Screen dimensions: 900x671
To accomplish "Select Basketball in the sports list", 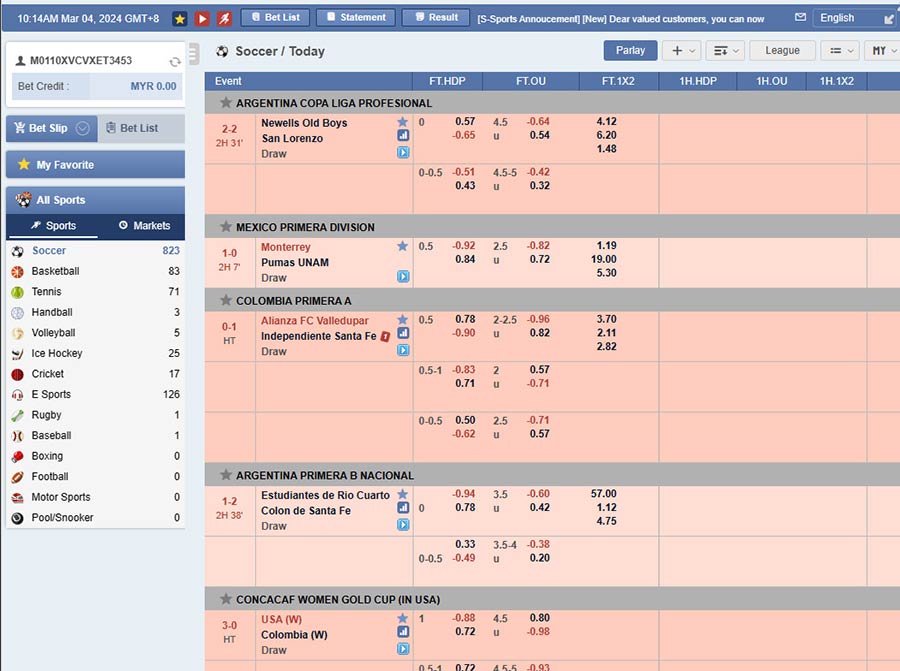I will [55, 271].
